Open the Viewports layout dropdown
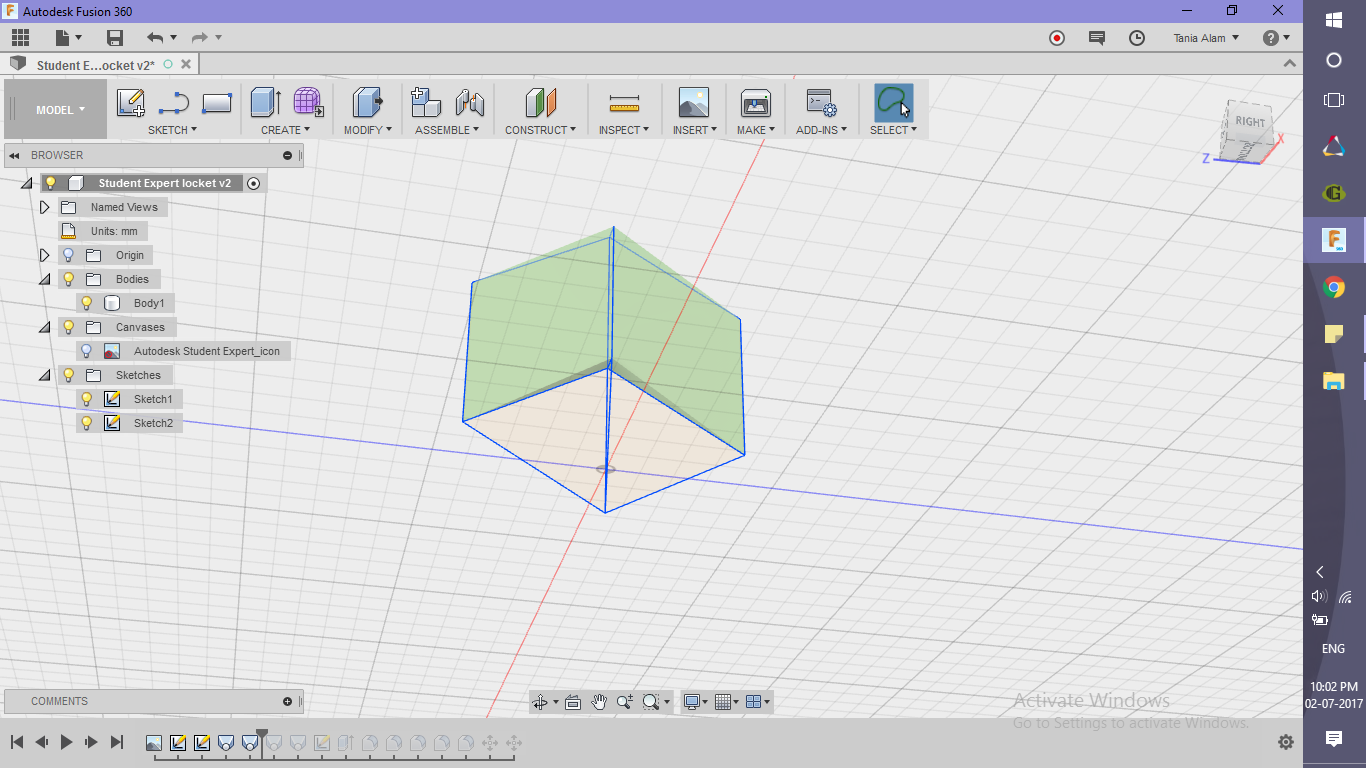 tap(759, 702)
